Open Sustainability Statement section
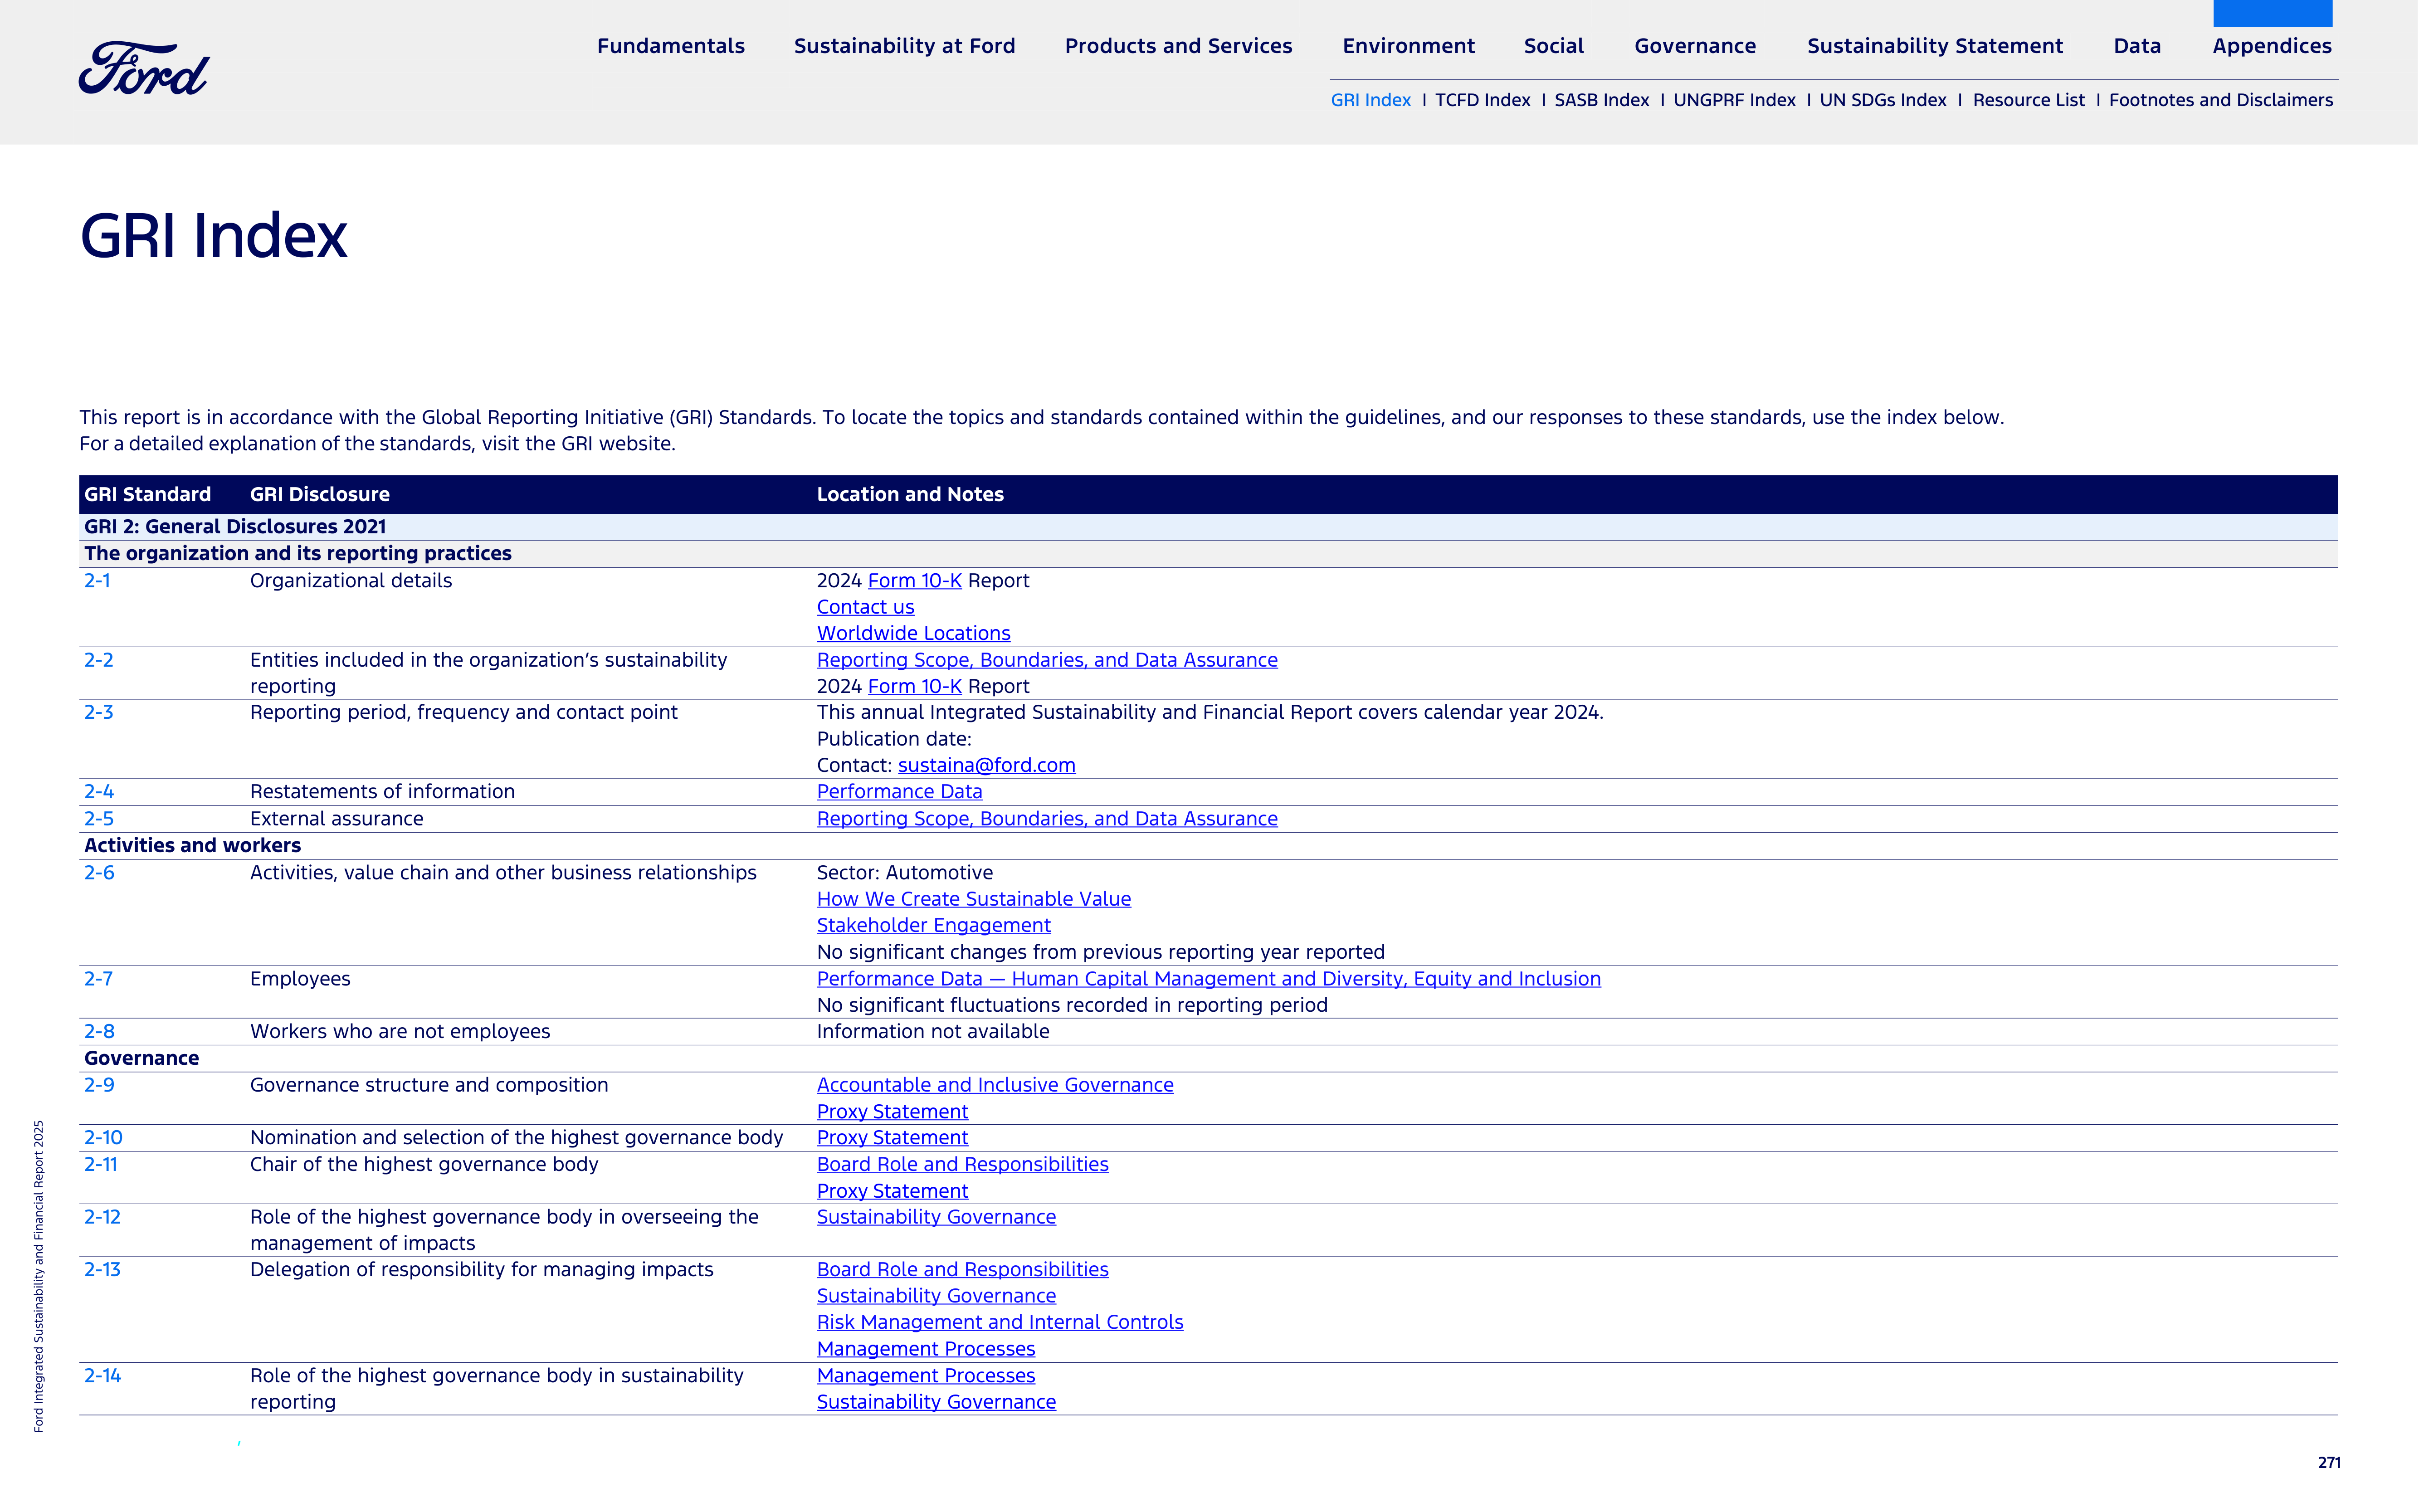2419x1512 pixels. pyautogui.click(x=1934, y=46)
